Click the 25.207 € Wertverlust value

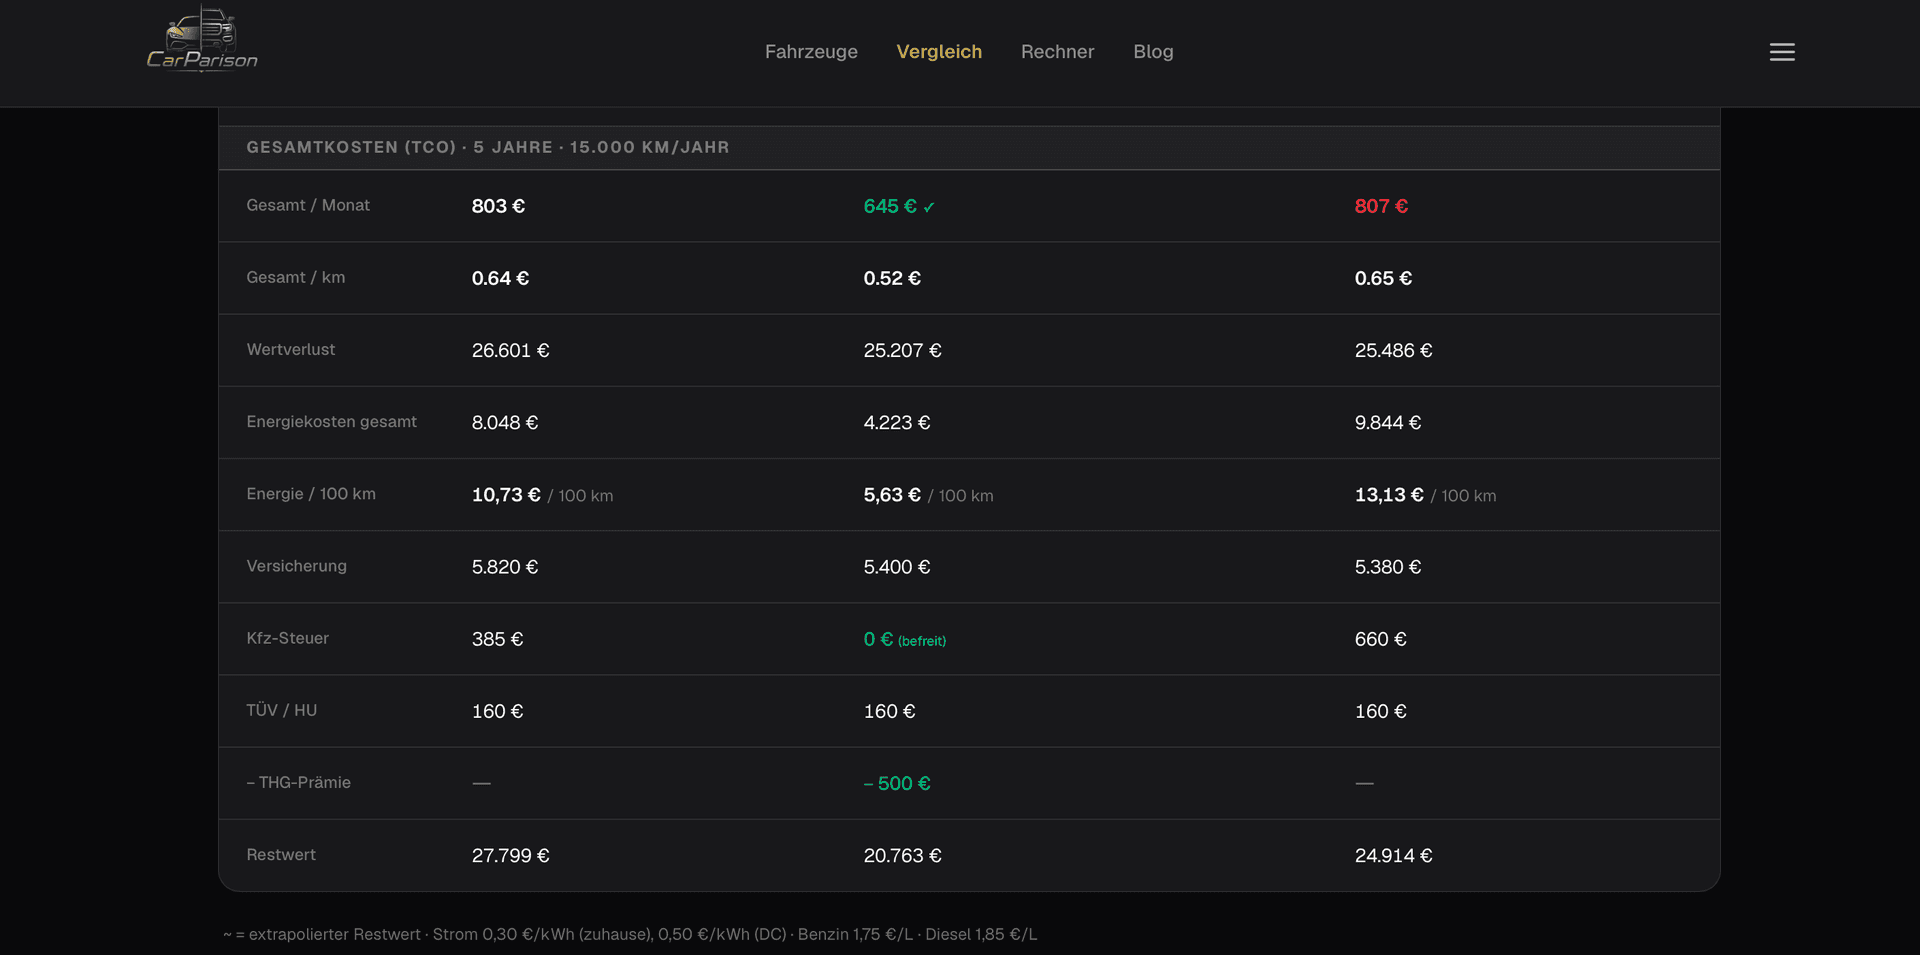tap(902, 350)
